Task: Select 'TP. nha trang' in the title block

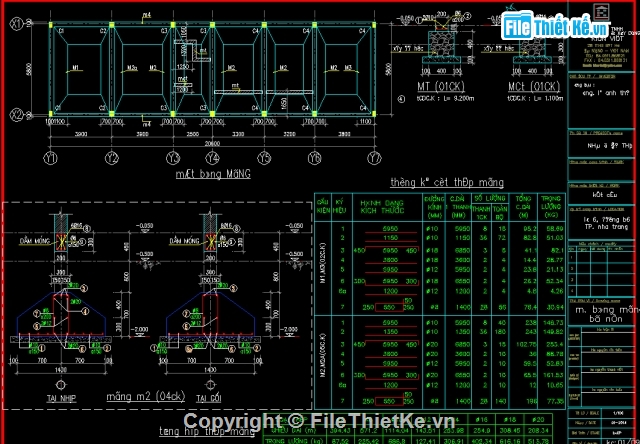Action: click(x=606, y=227)
